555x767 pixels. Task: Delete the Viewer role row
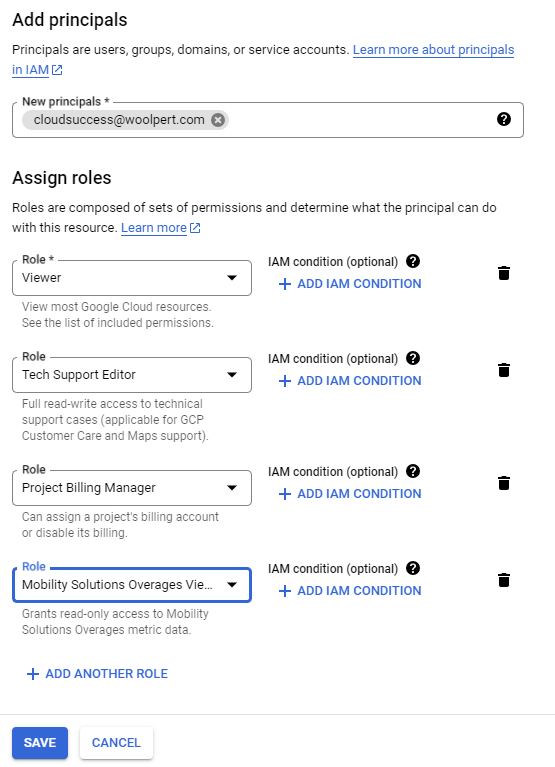click(x=504, y=273)
